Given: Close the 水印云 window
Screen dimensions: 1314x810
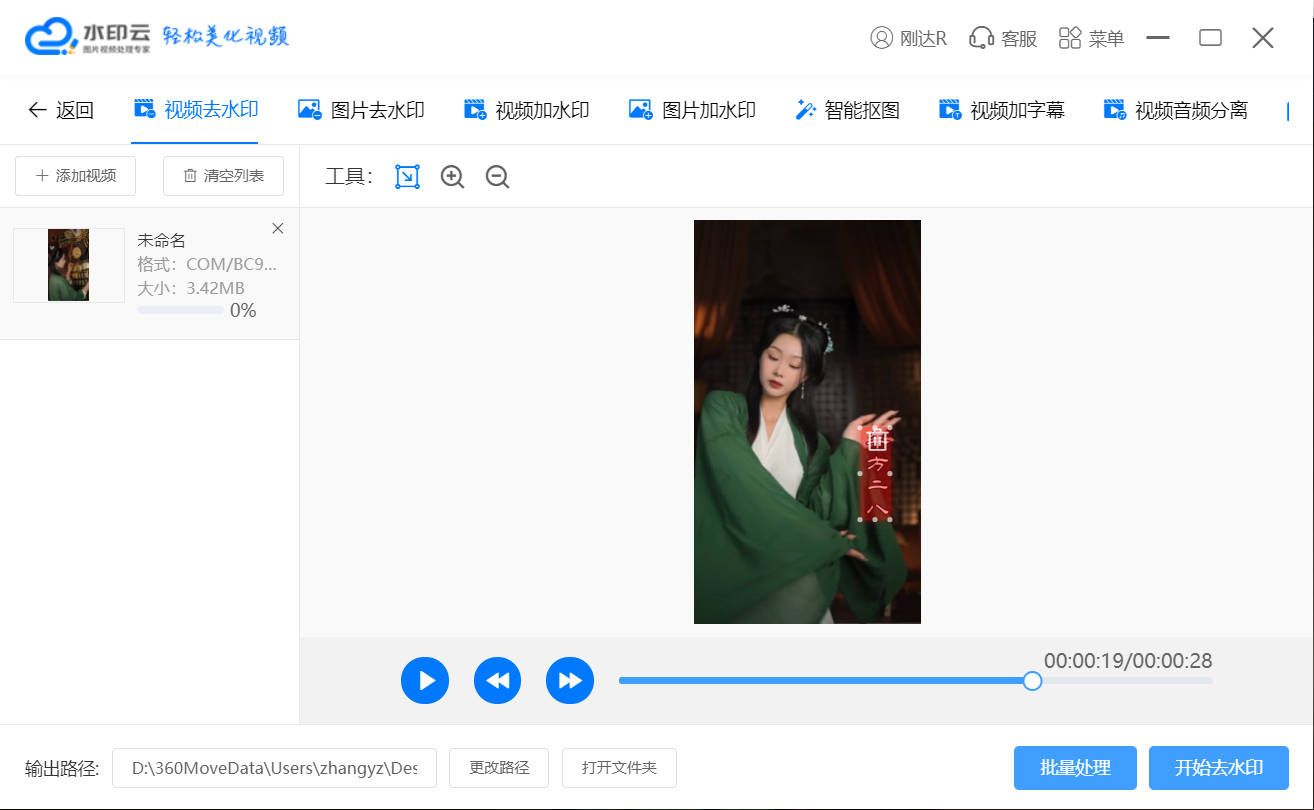Looking at the screenshot, I should [x=1263, y=38].
